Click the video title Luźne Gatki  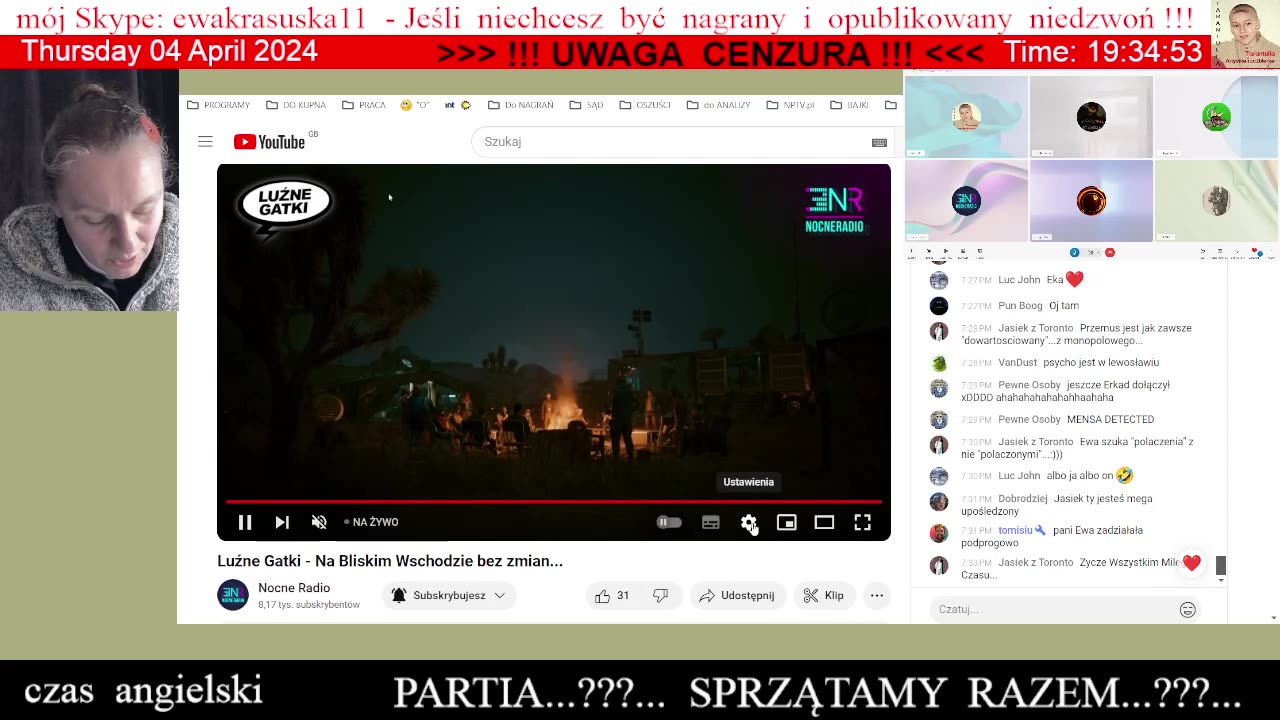point(390,561)
